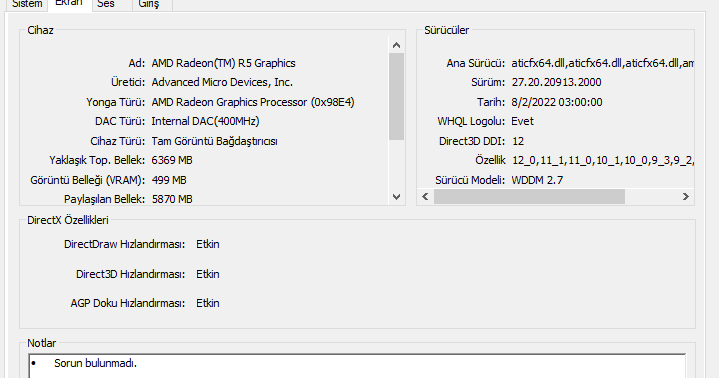
Task: Click the Direct3D DDI value 12
Action: [518, 141]
